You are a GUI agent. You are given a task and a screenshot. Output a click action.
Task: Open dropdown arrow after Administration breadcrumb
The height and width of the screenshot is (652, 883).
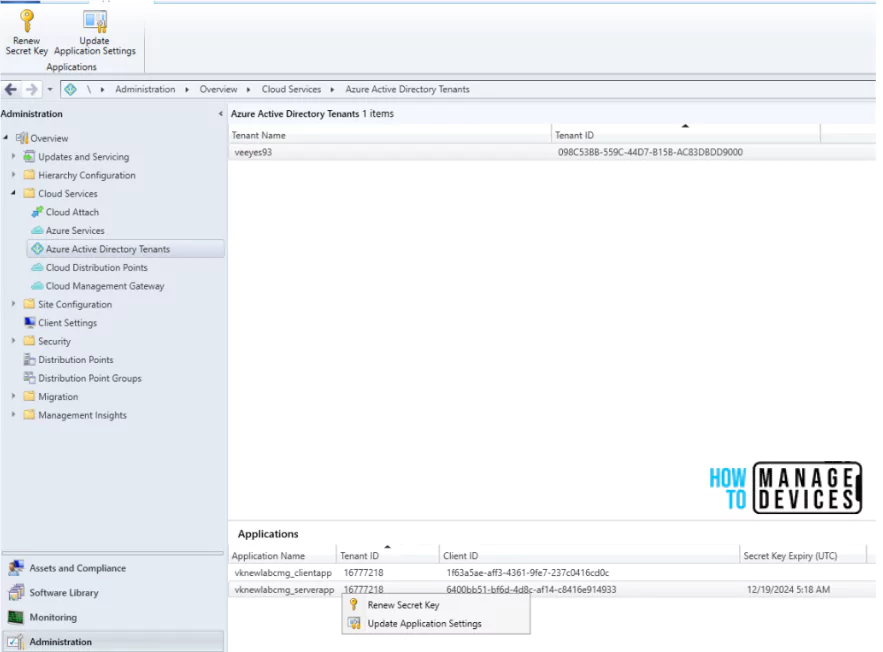[x=187, y=89]
